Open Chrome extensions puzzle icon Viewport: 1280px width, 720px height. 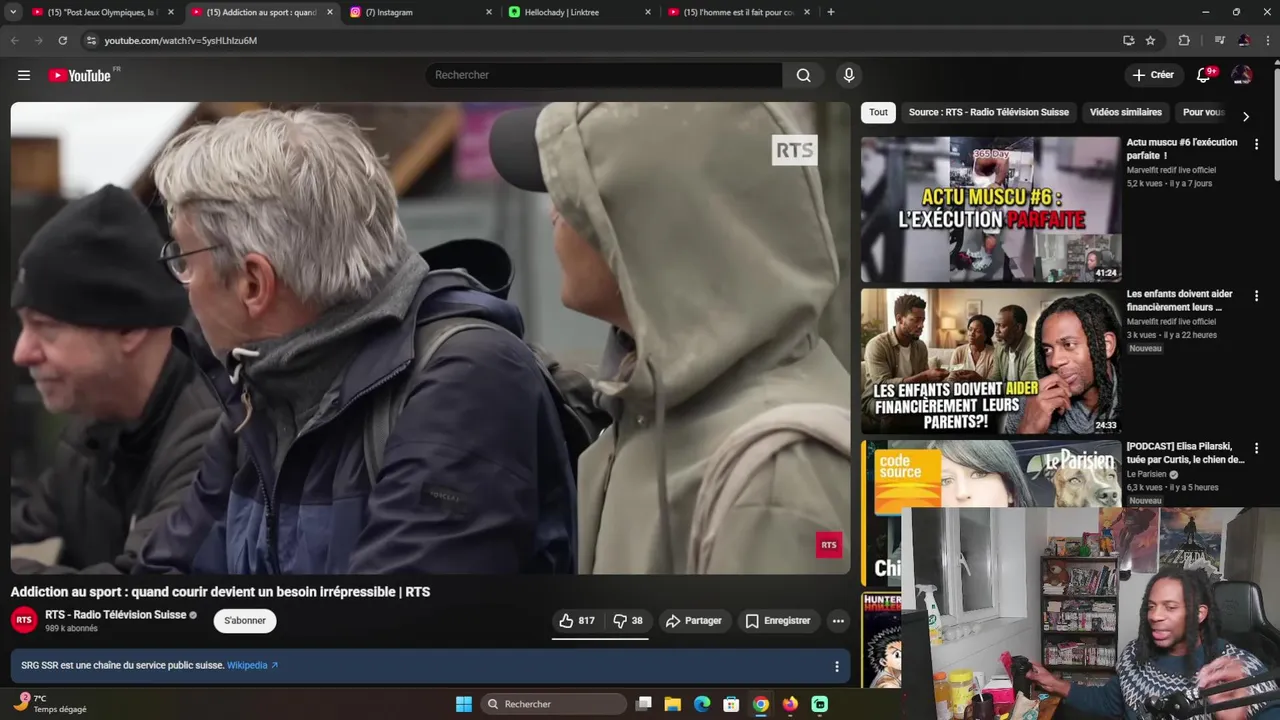[x=1184, y=40]
